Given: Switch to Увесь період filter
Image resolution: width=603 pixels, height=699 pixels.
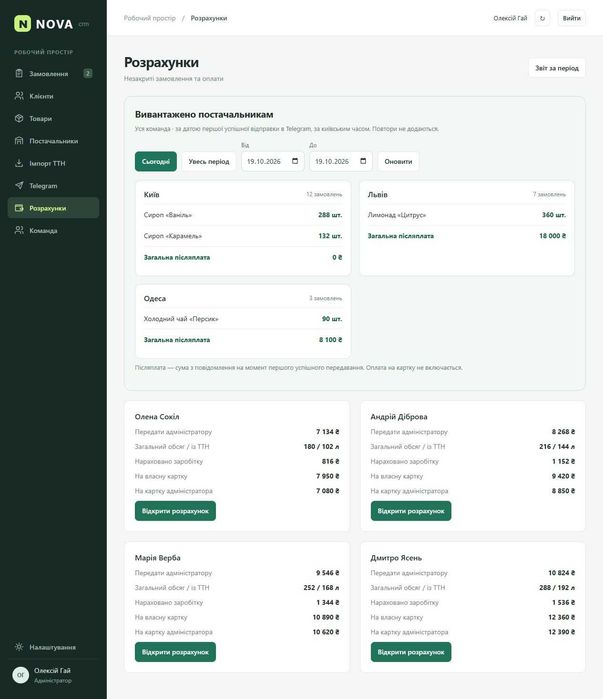Looking at the screenshot, I should coord(209,161).
